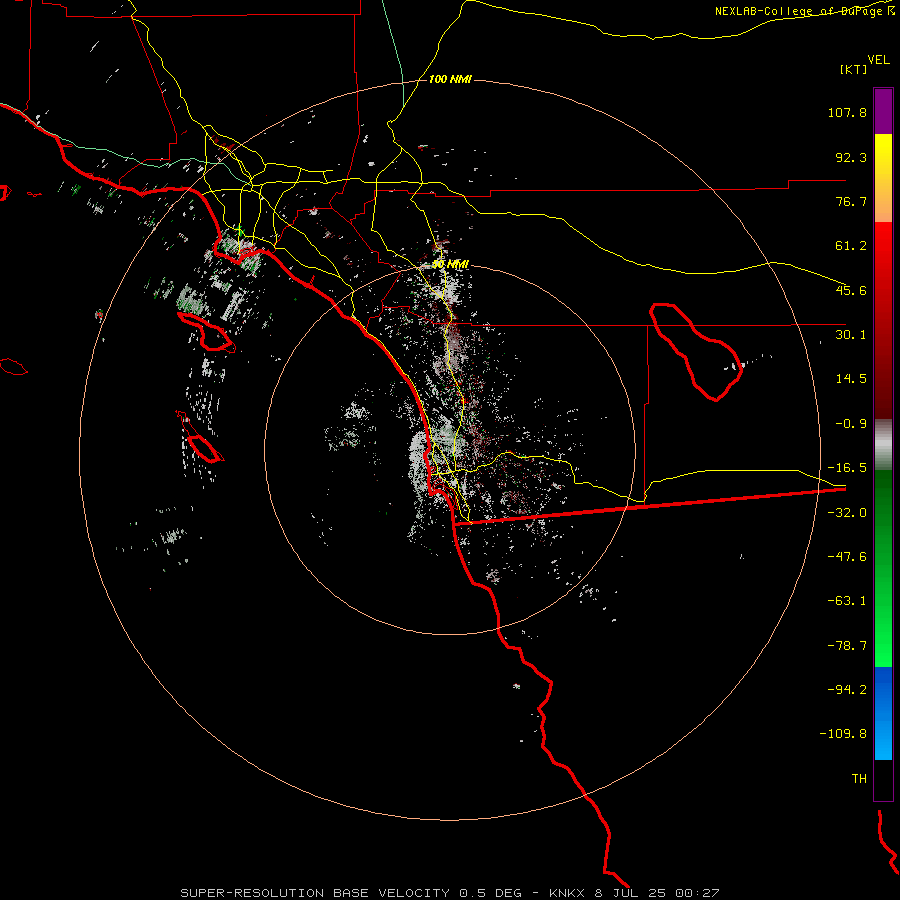Click the 50 NMI range ring label
The image size is (900, 900).
click(451, 264)
